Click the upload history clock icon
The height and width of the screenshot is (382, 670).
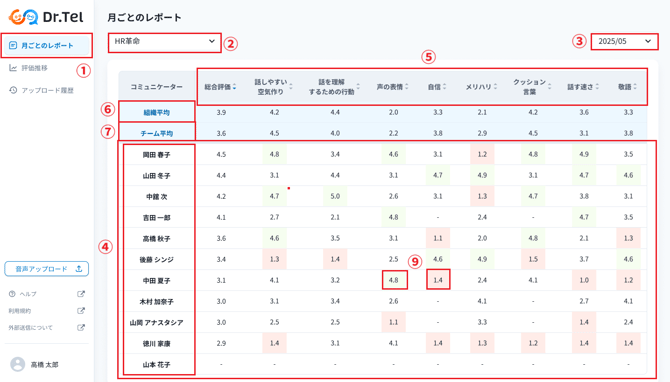[x=13, y=90]
